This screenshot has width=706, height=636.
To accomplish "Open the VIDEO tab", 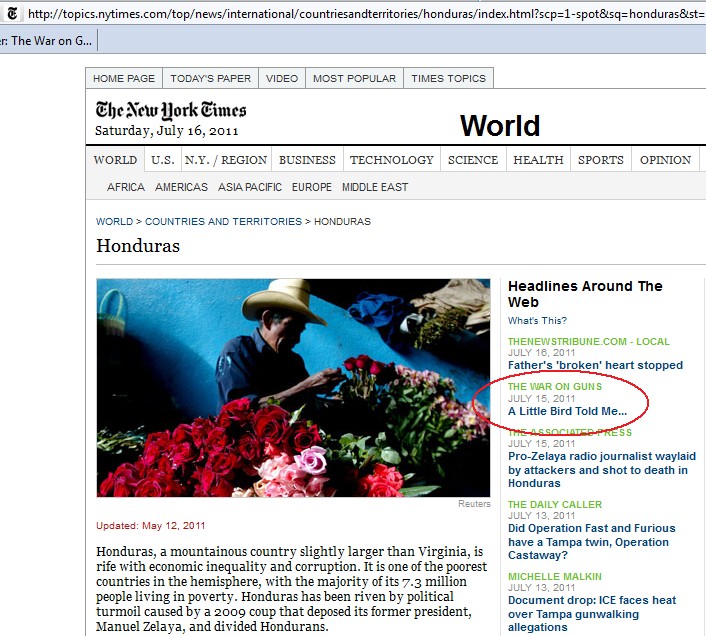I will pyautogui.click(x=282, y=78).
